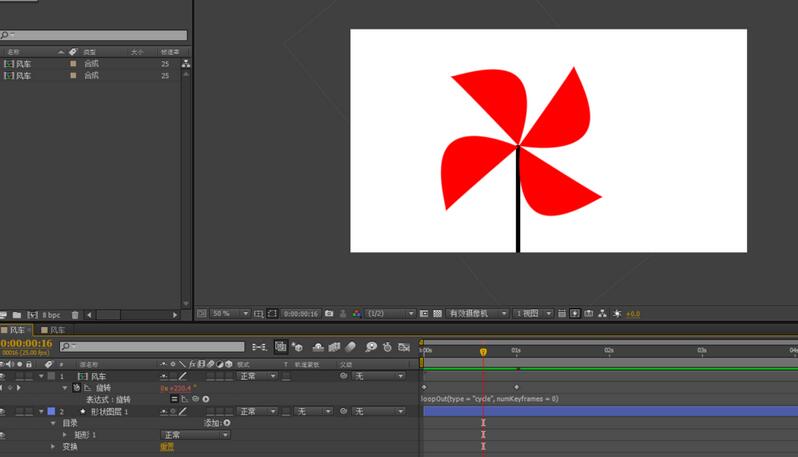
Task: Click the trash icon in Project panel
Action: click(75, 315)
